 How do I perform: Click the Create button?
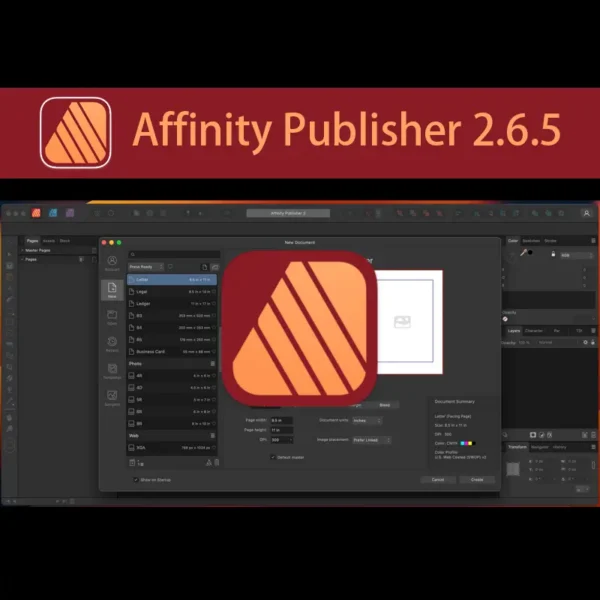coord(477,479)
